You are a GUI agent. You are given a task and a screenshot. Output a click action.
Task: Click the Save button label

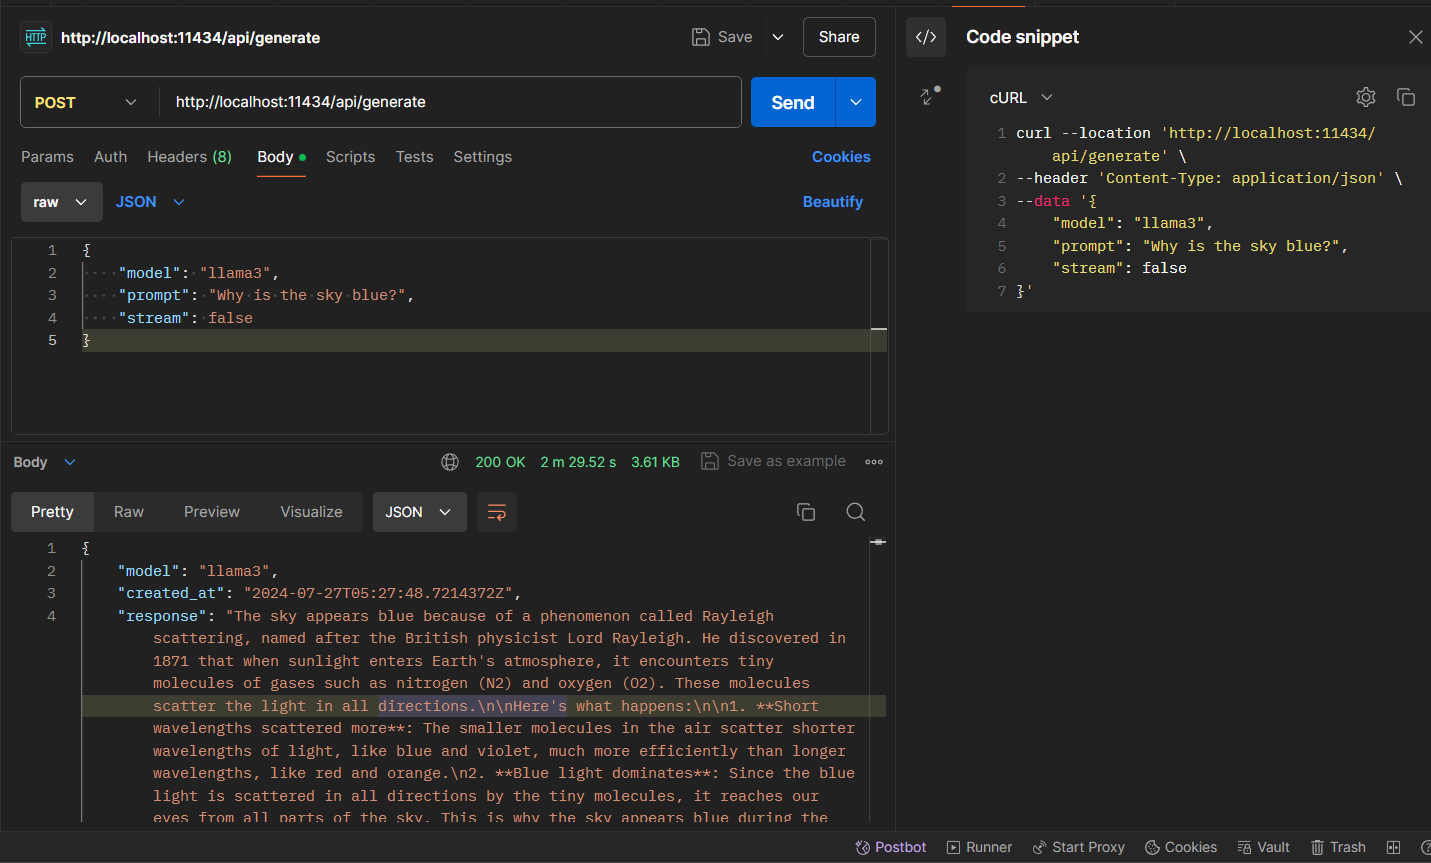[735, 37]
